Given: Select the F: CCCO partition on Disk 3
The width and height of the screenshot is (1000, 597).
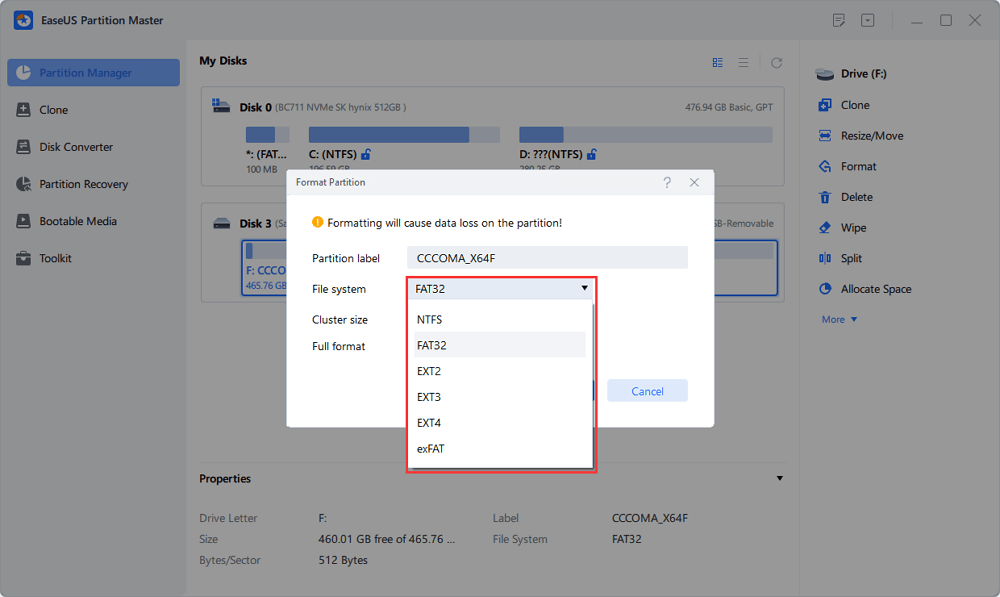Looking at the screenshot, I should pyautogui.click(x=265, y=268).
